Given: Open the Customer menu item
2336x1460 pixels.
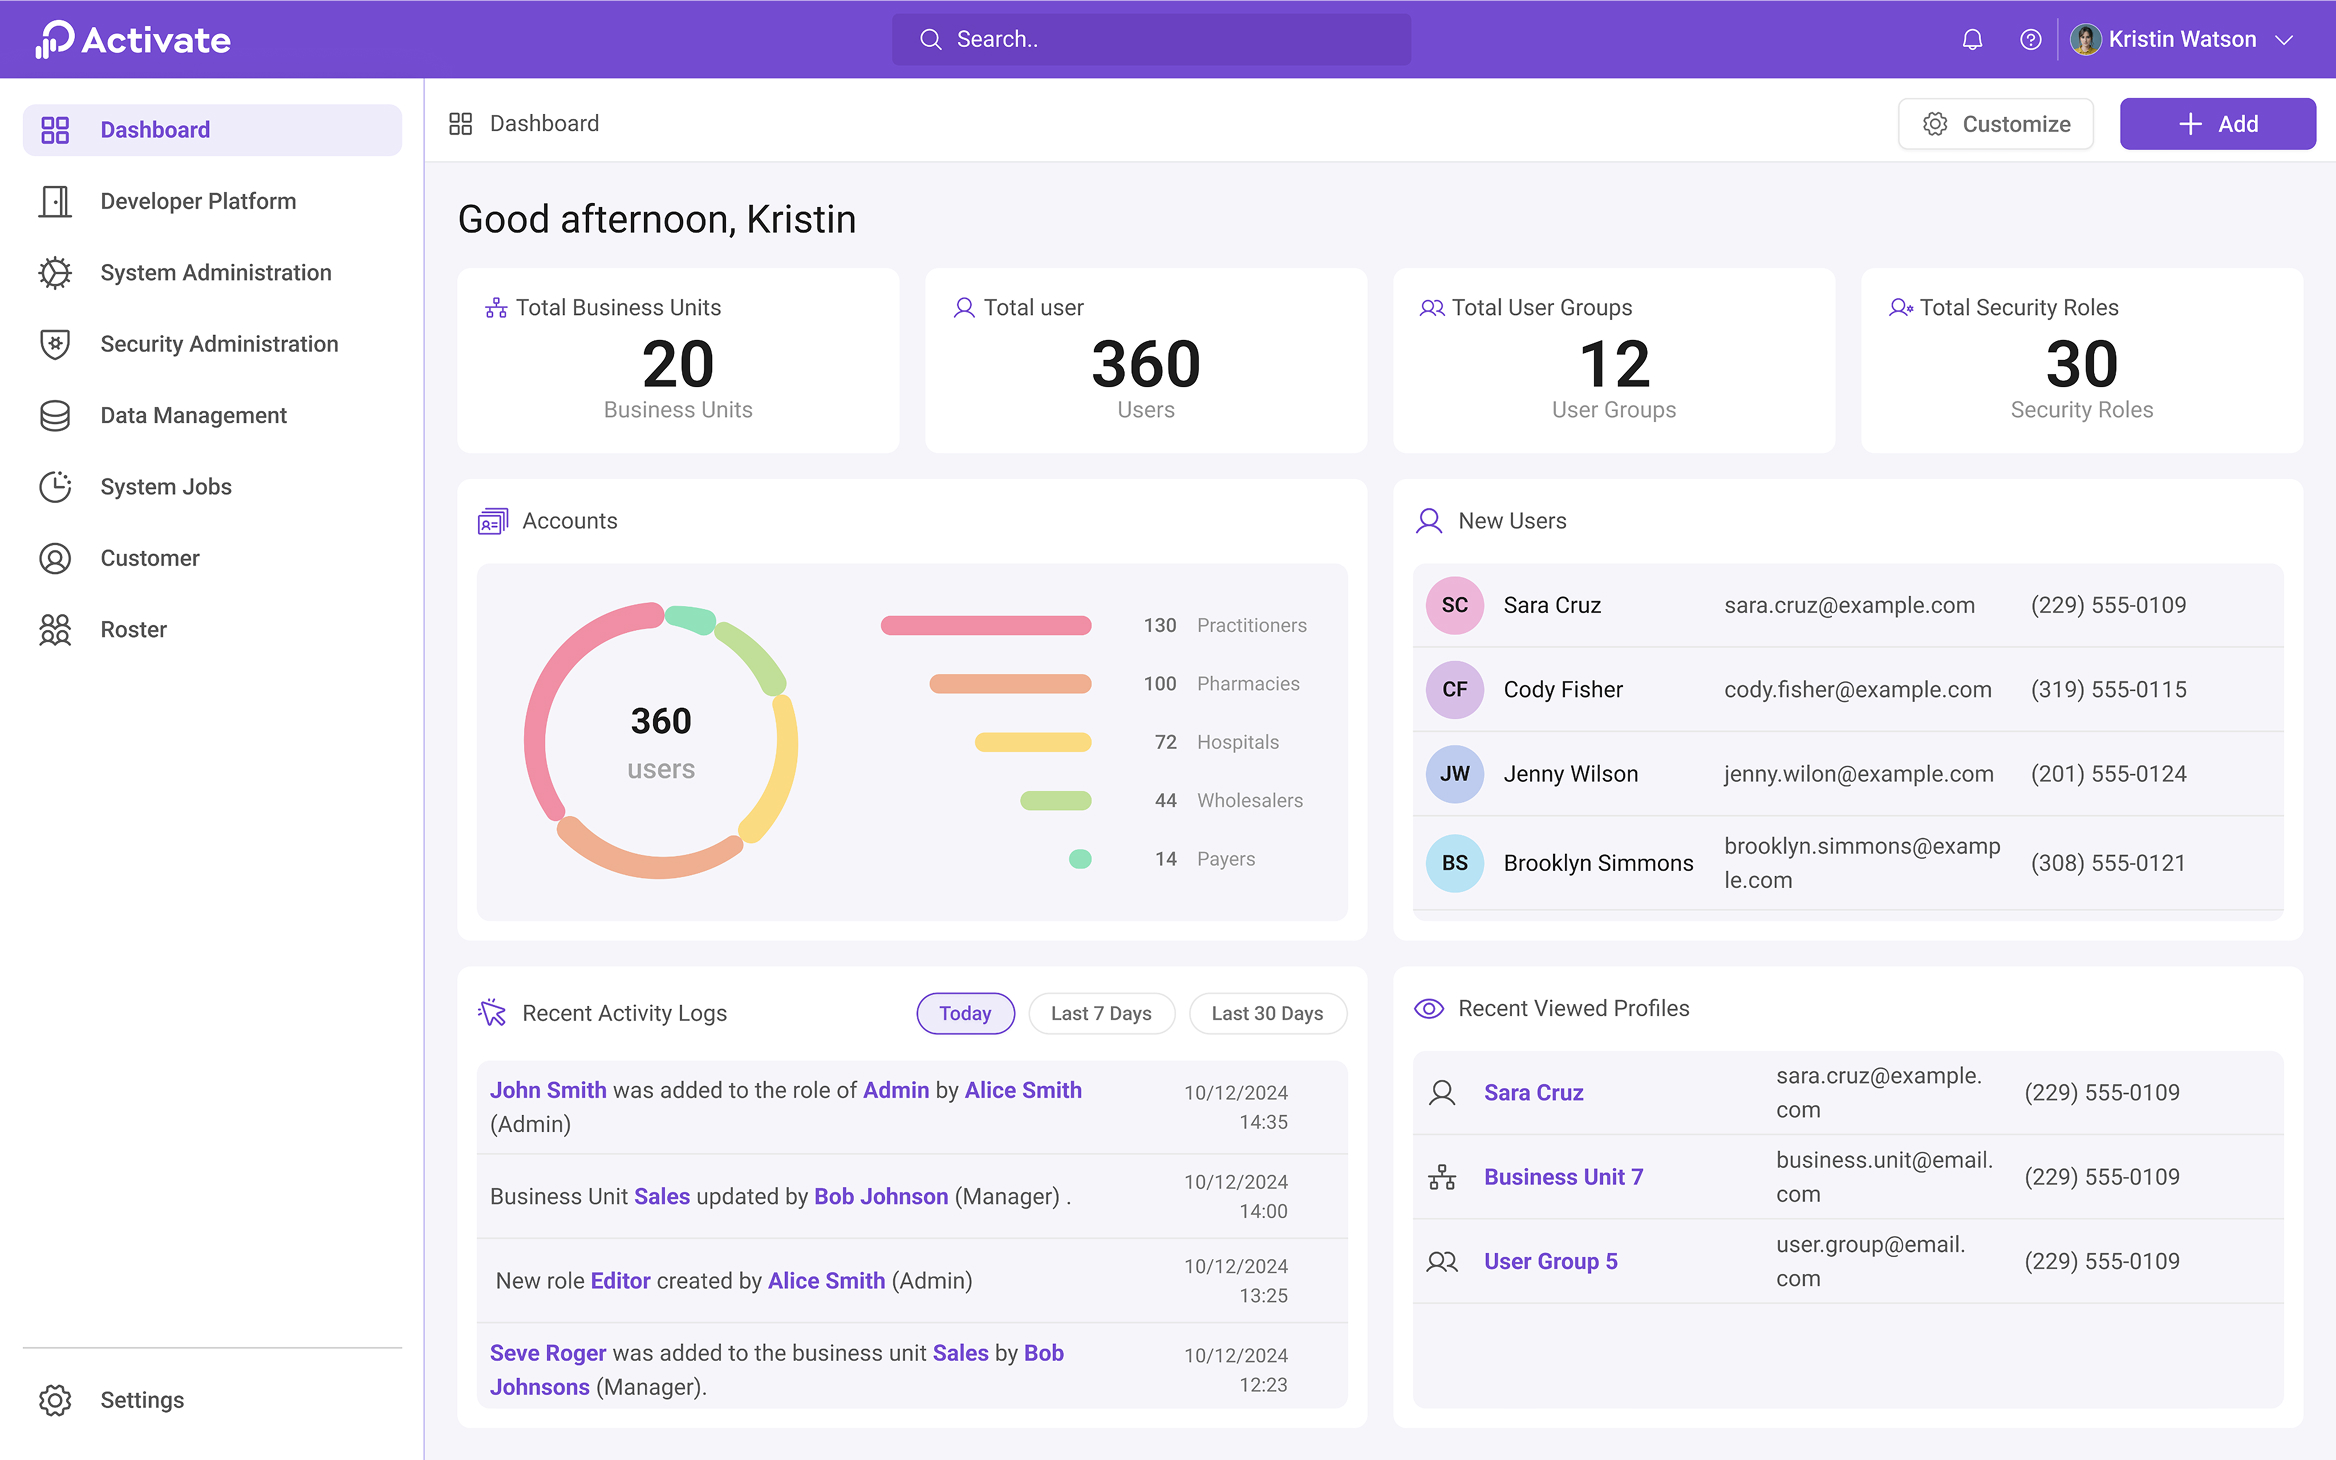Looking at the screenshot, I should (150, 558).
